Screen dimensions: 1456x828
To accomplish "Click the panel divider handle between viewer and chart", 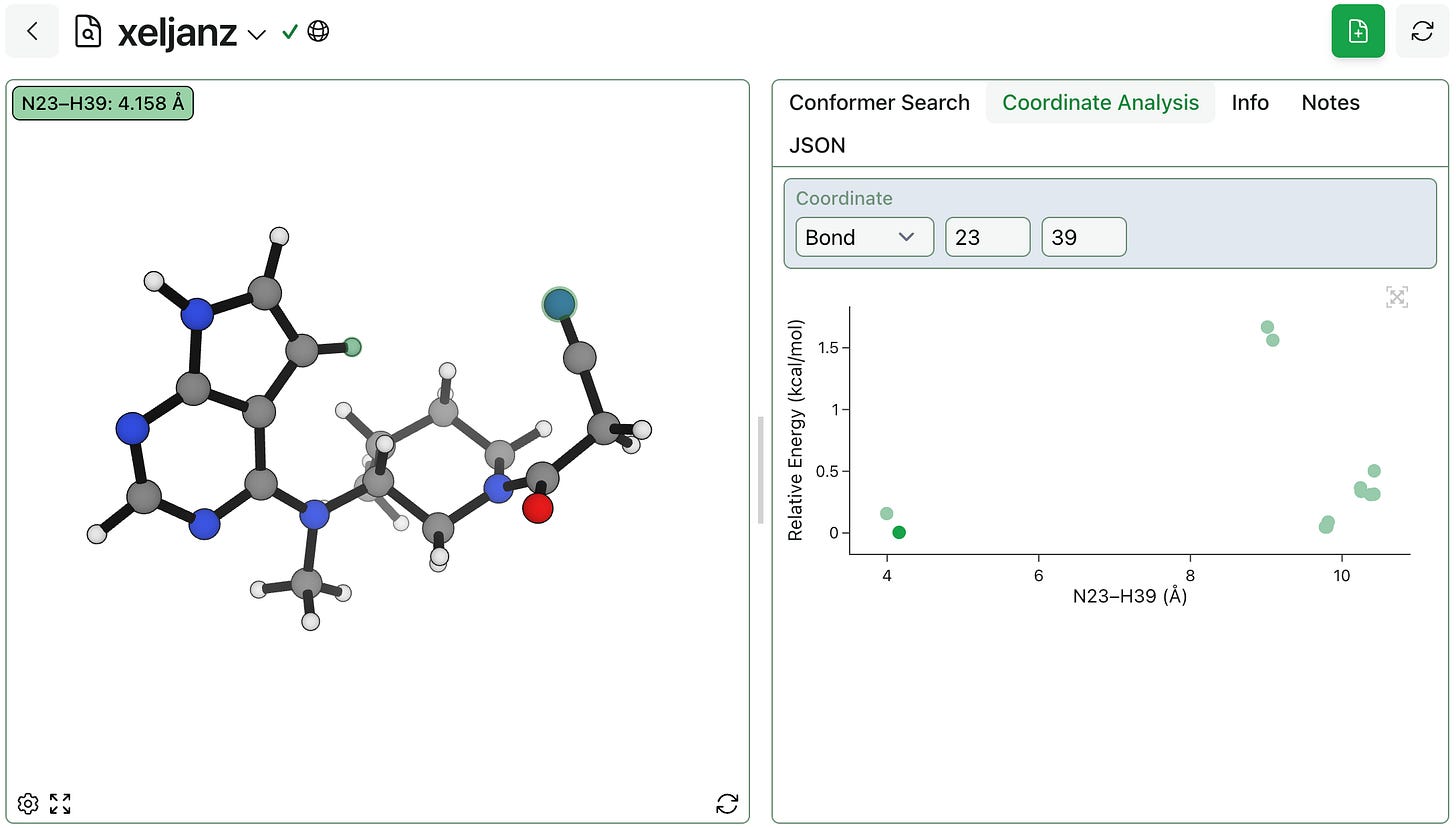I will pos(761,470).
